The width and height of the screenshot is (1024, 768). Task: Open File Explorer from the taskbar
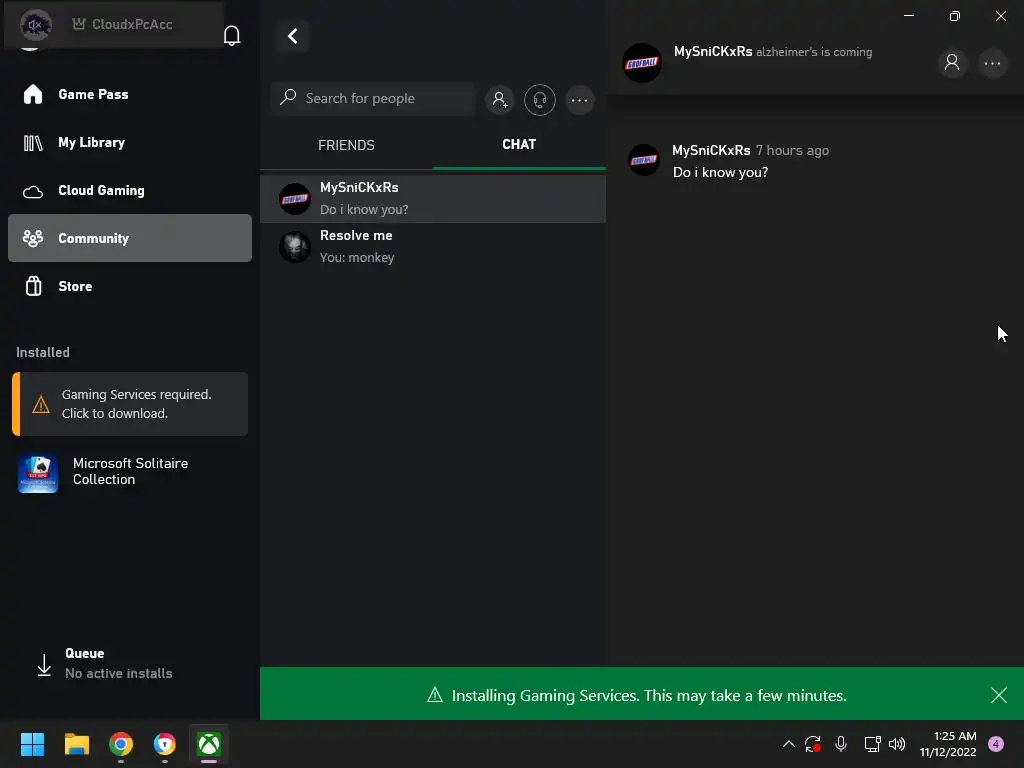pyautogui.click(x=76, y=744)
